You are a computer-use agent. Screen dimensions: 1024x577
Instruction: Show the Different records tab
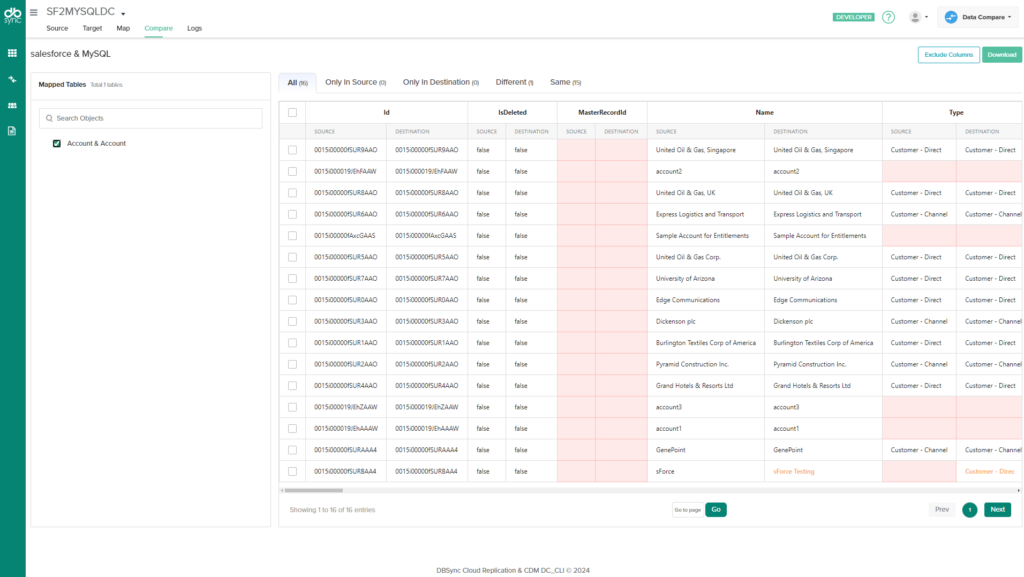pyautogui.click(x=515, y=82)
